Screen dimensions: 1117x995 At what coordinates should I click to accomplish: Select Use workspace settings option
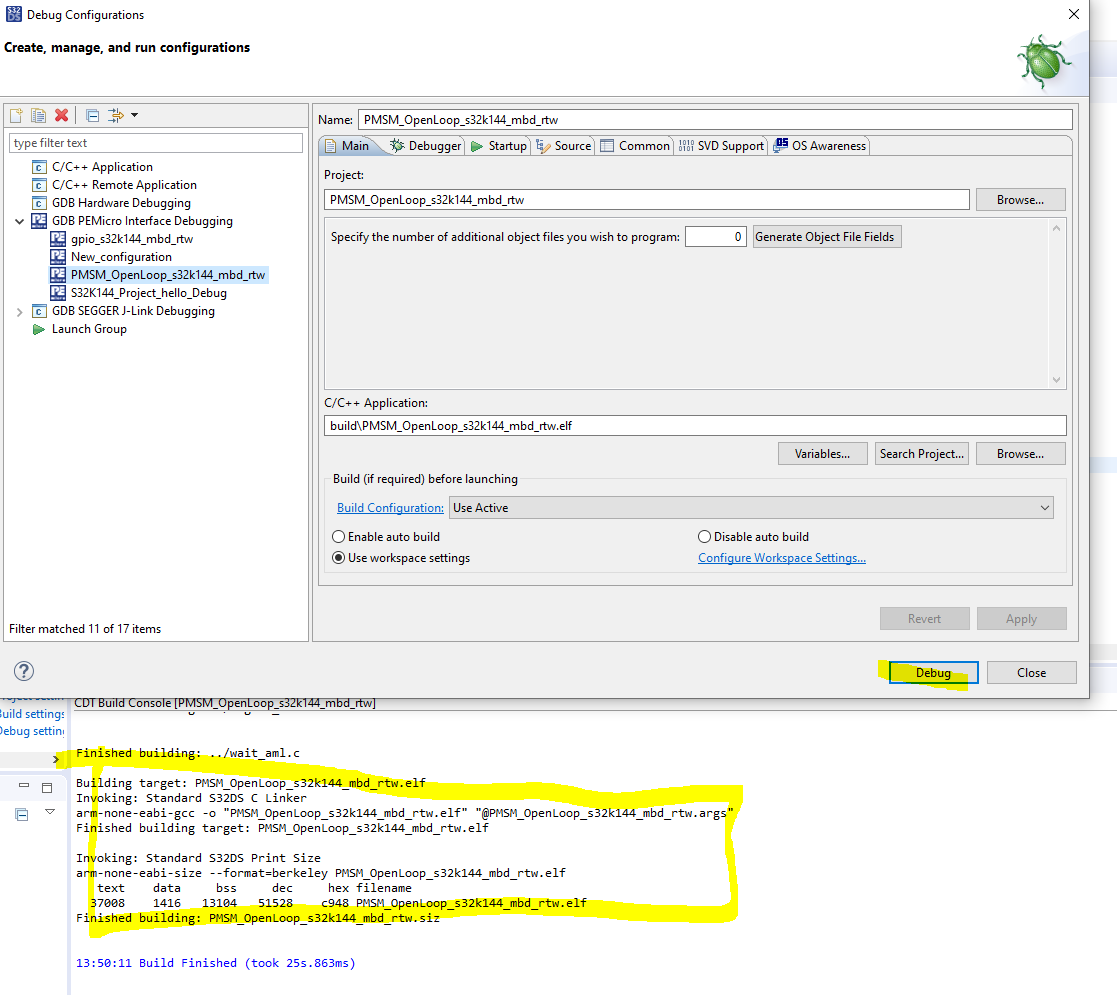(x=338, y=557)
